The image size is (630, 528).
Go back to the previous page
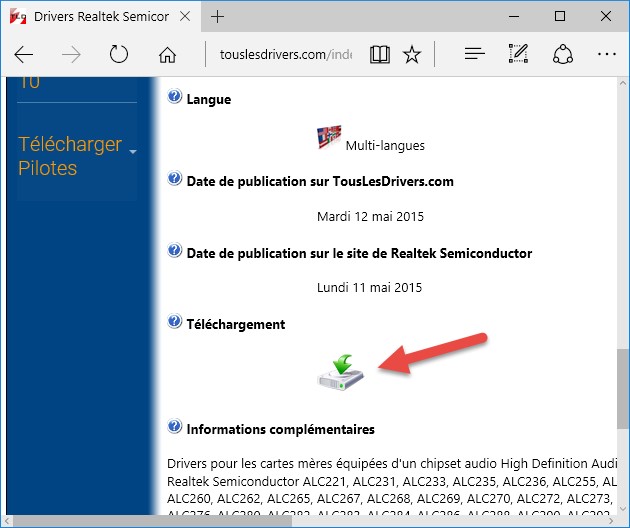25,55
